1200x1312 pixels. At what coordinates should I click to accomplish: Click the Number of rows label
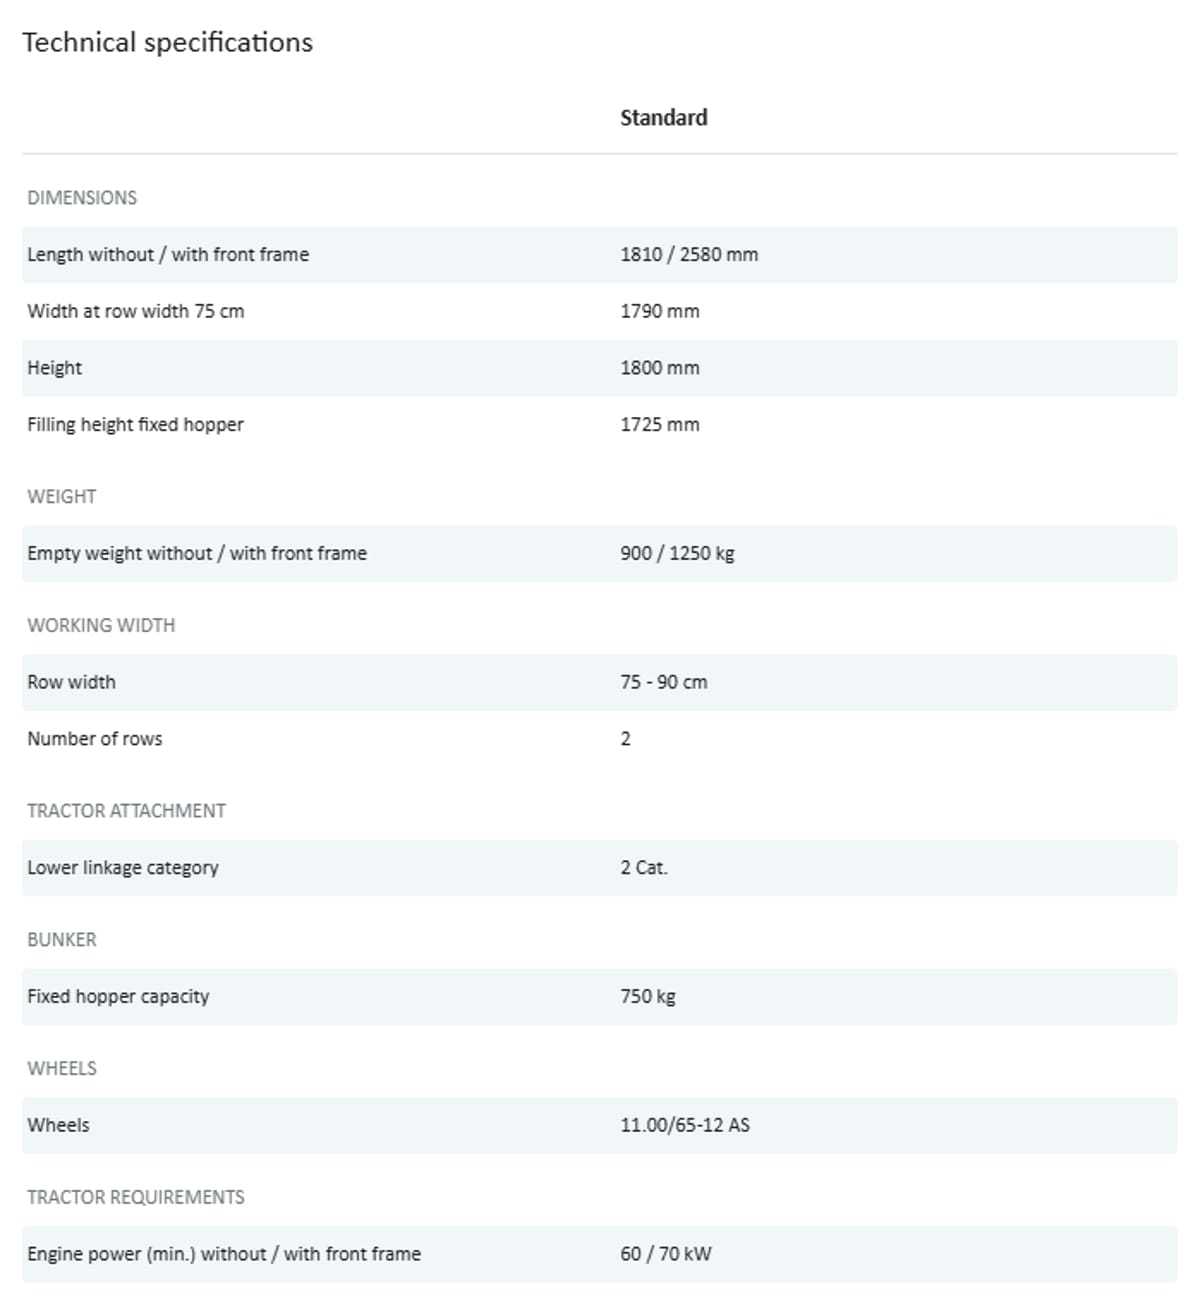coord(94,739)
